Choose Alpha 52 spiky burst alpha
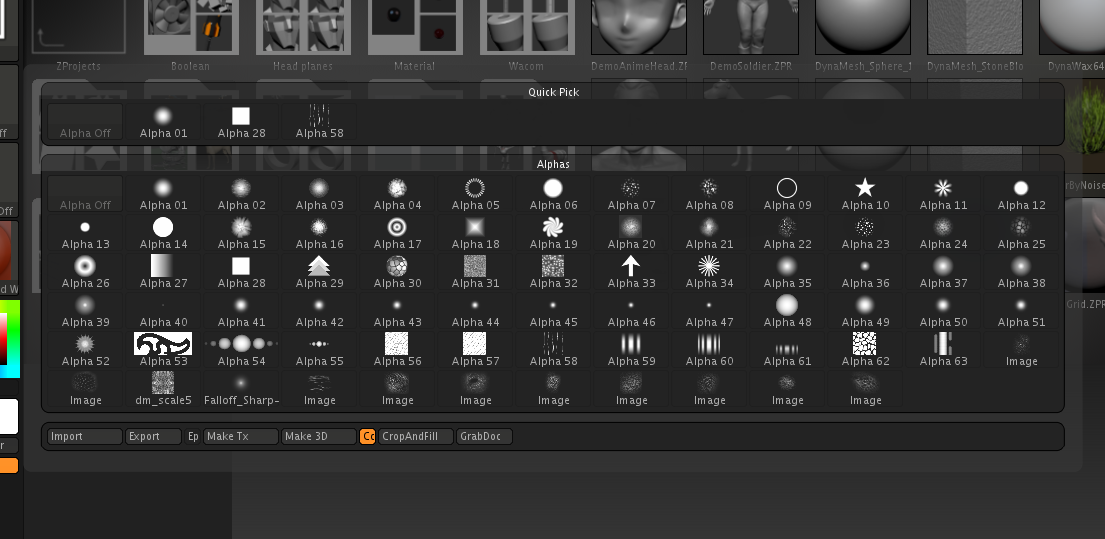This screenshot has height=539, width=1105. point(85,349)
